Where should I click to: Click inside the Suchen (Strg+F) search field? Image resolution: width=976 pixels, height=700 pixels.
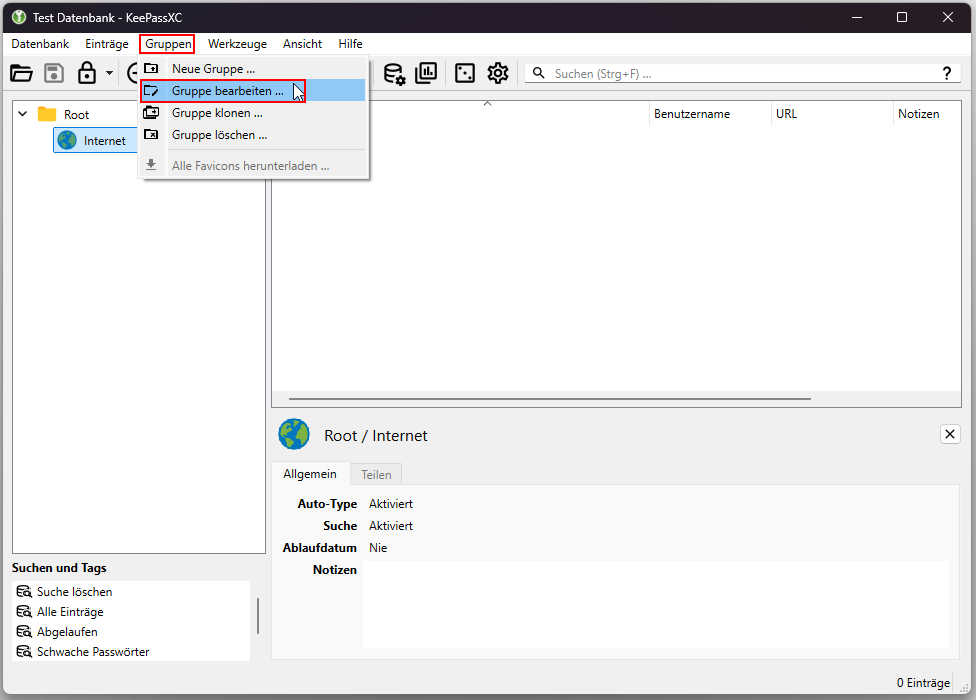pyautogui.click(x=741, y=73)
